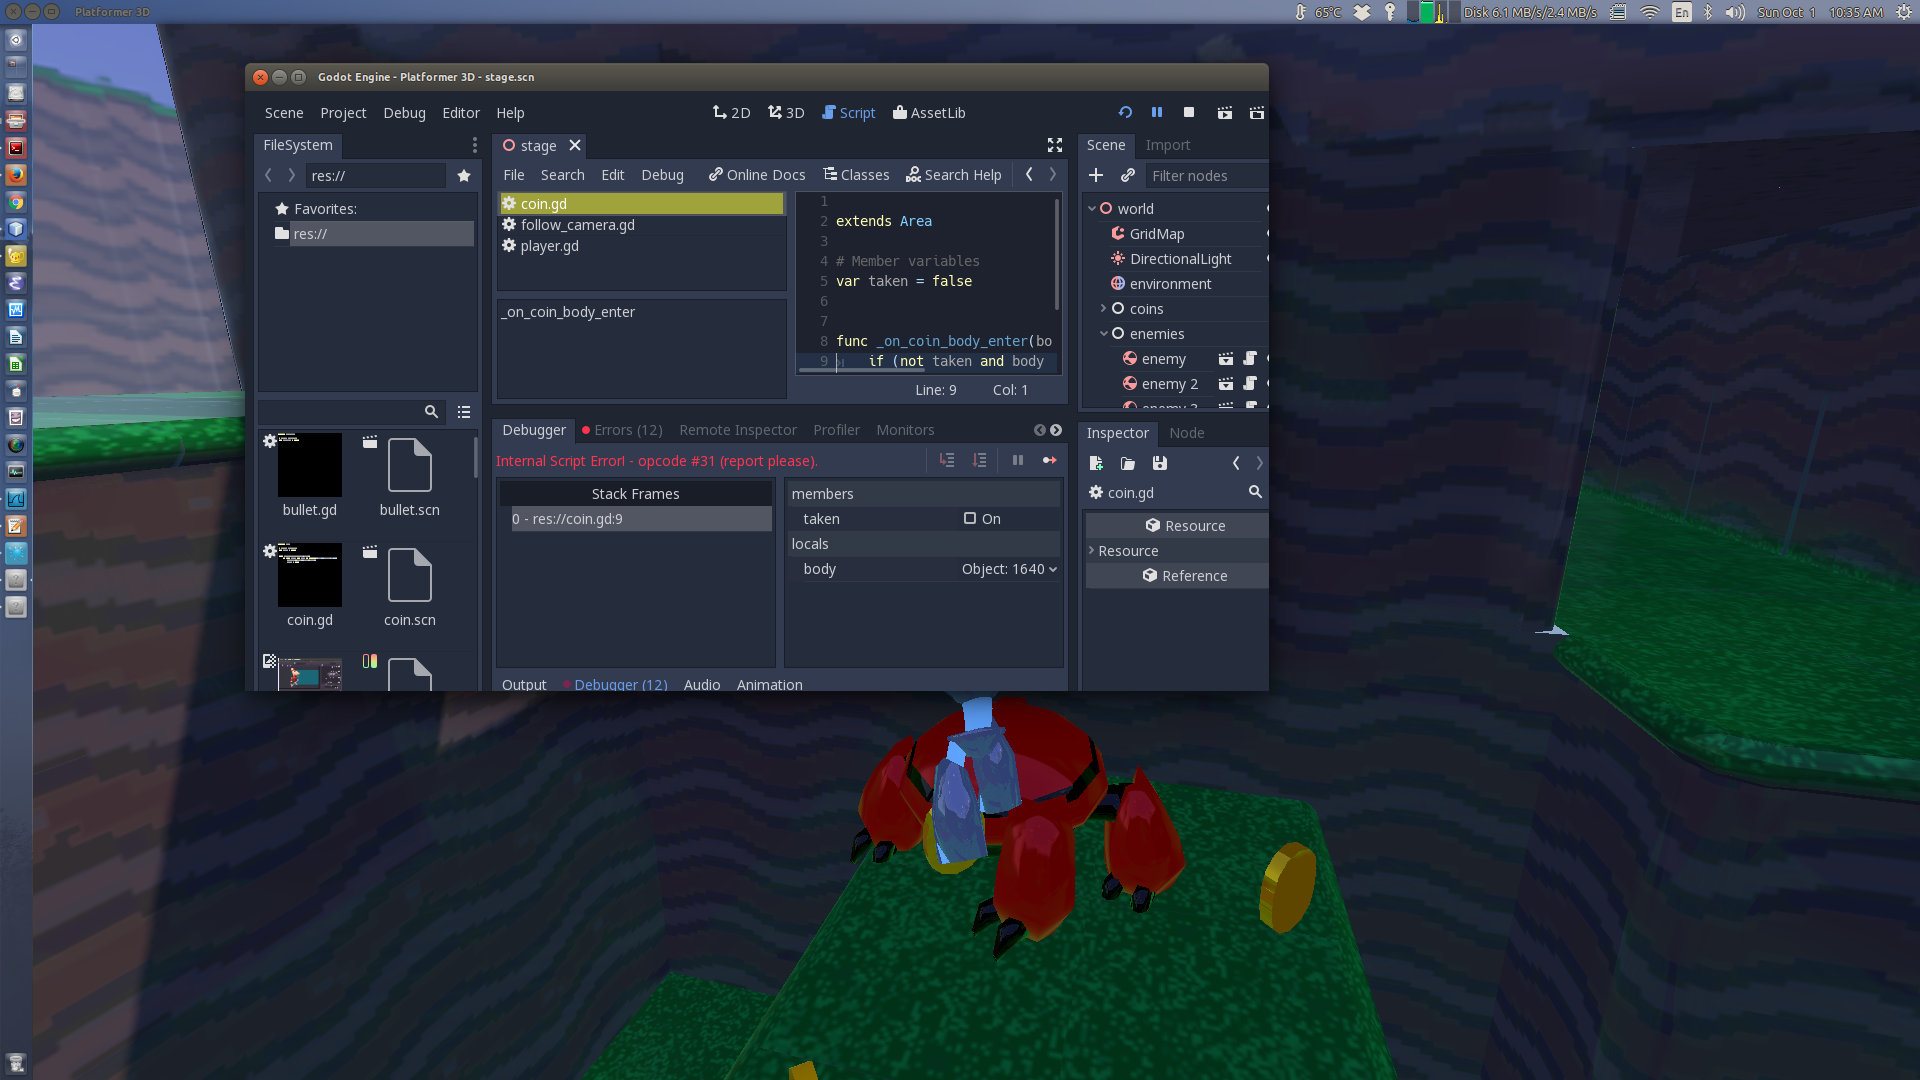Viewport: 1920px width, 1080px height.
Task: Save the current resource in Inspector
Action: [x=1160, y=463]
